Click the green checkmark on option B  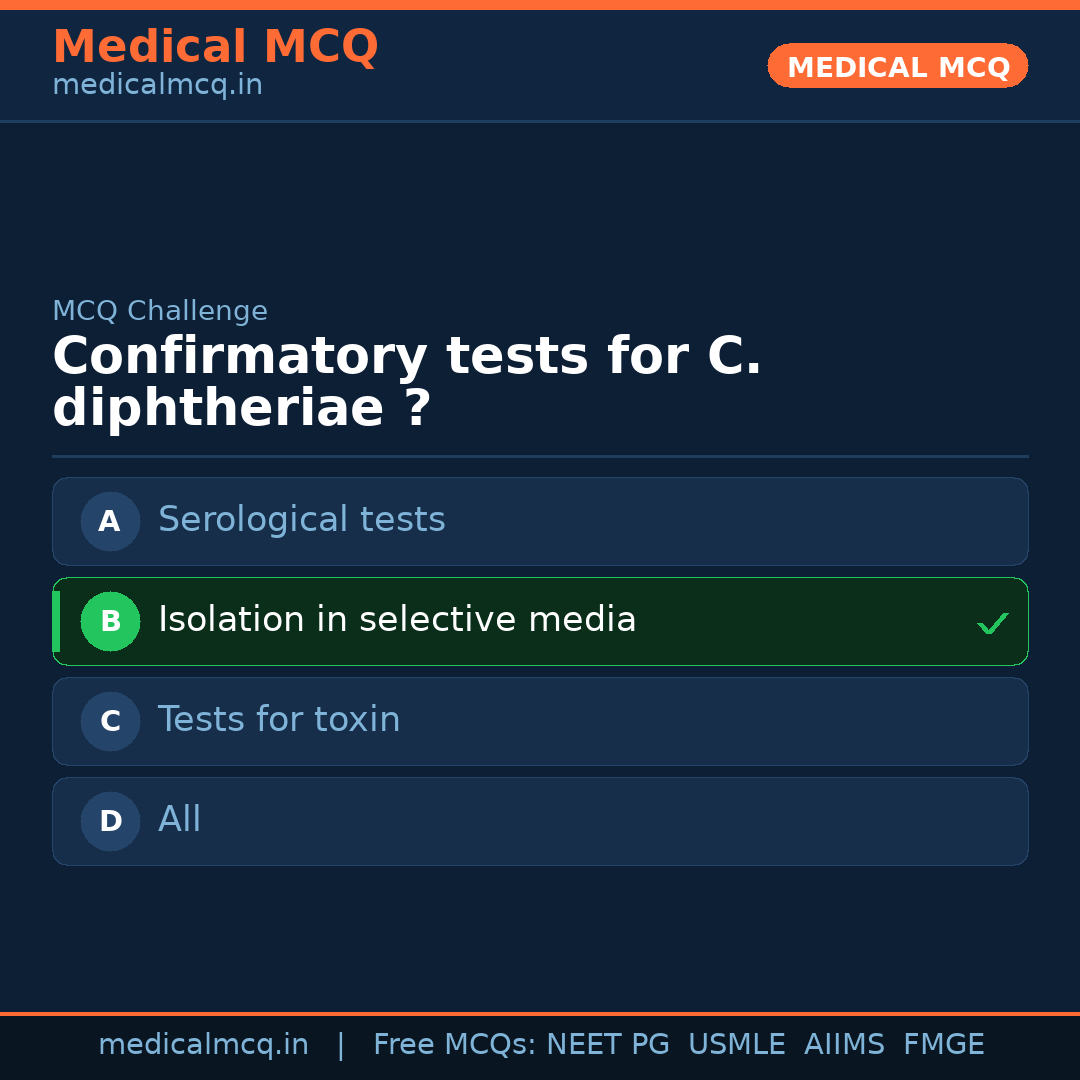992,623
